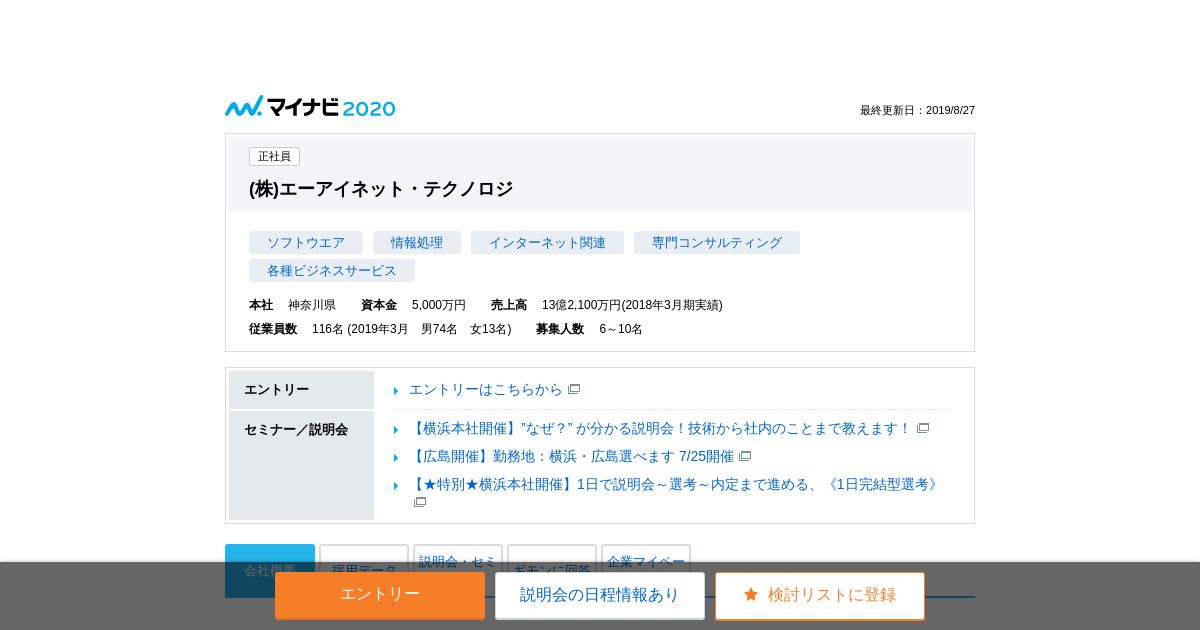Click the 情報処理 industry tag
Screen dimensions: 1200x630
pos(417,242)
